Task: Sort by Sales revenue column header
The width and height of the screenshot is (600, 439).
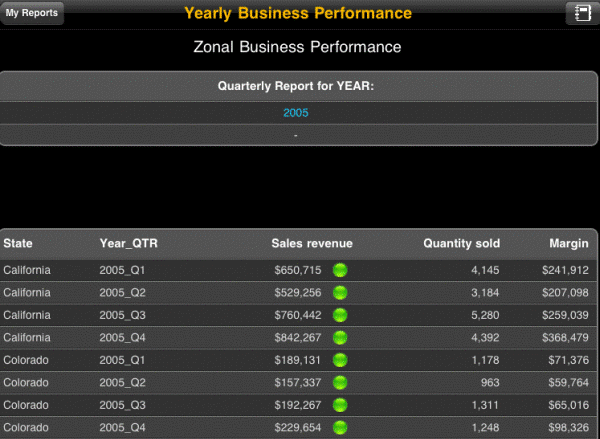Action: click(x=312, y=243)
